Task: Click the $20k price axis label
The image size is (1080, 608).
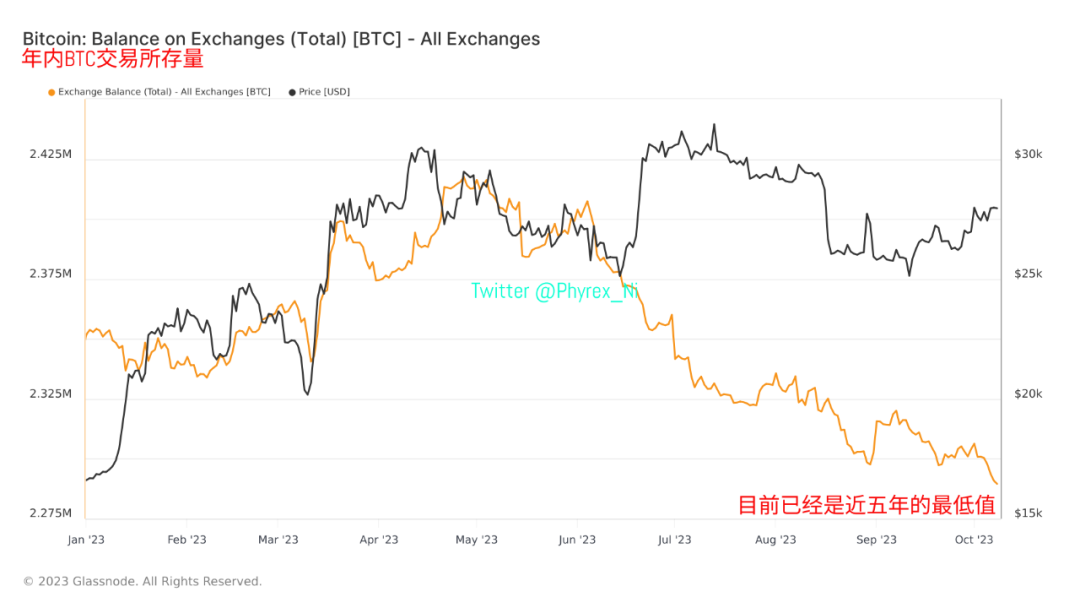Action: click(1028, 394)
